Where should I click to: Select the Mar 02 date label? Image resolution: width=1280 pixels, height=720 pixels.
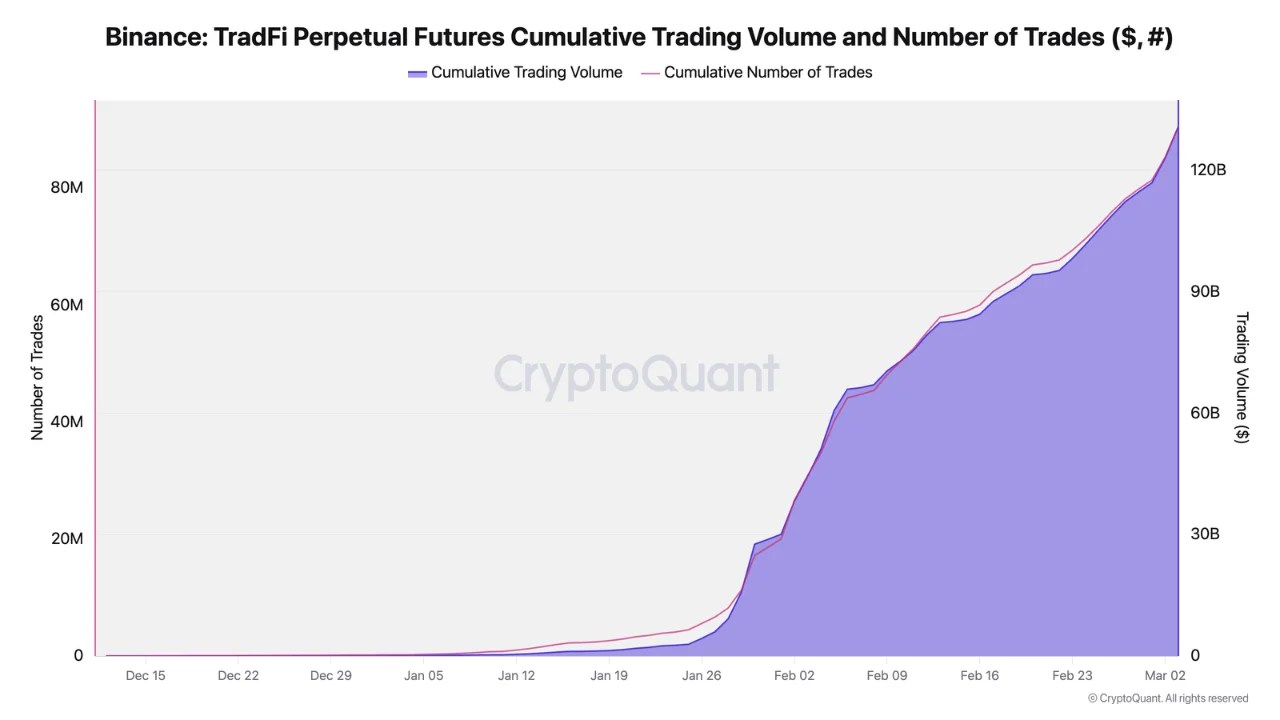(x=1165, y=676)
